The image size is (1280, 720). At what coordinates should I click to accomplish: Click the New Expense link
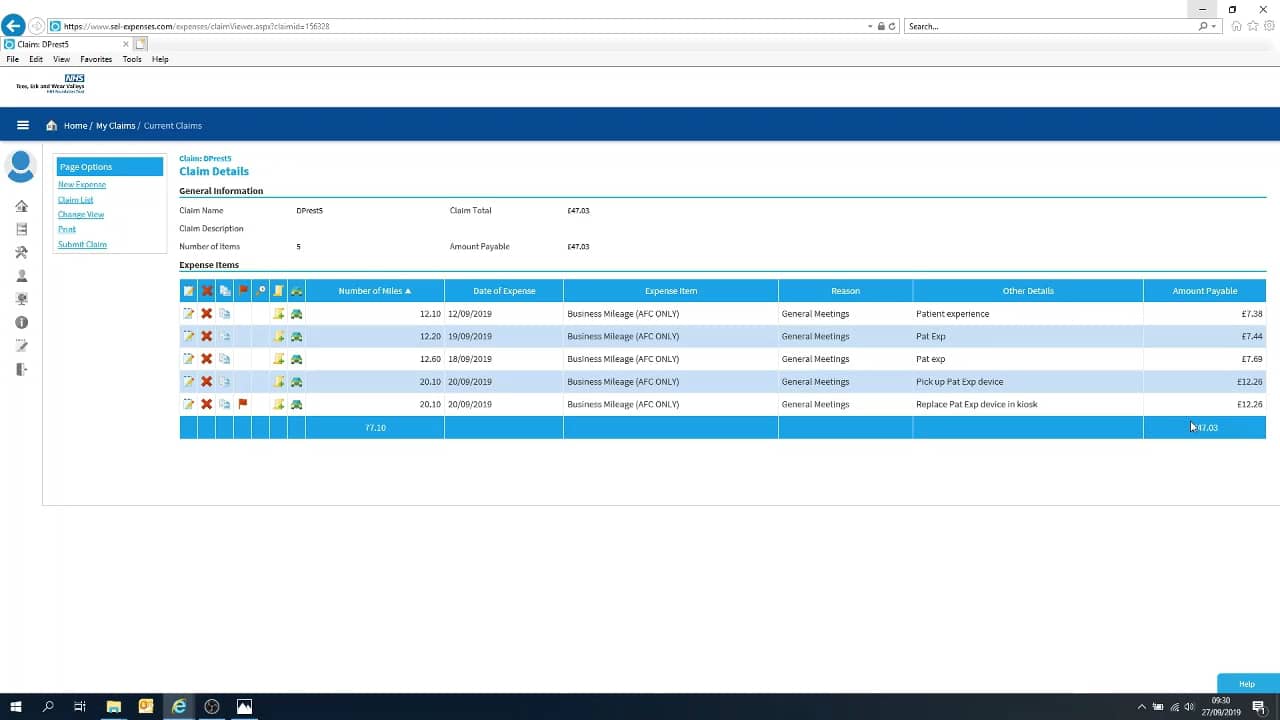tap(82, 185)
